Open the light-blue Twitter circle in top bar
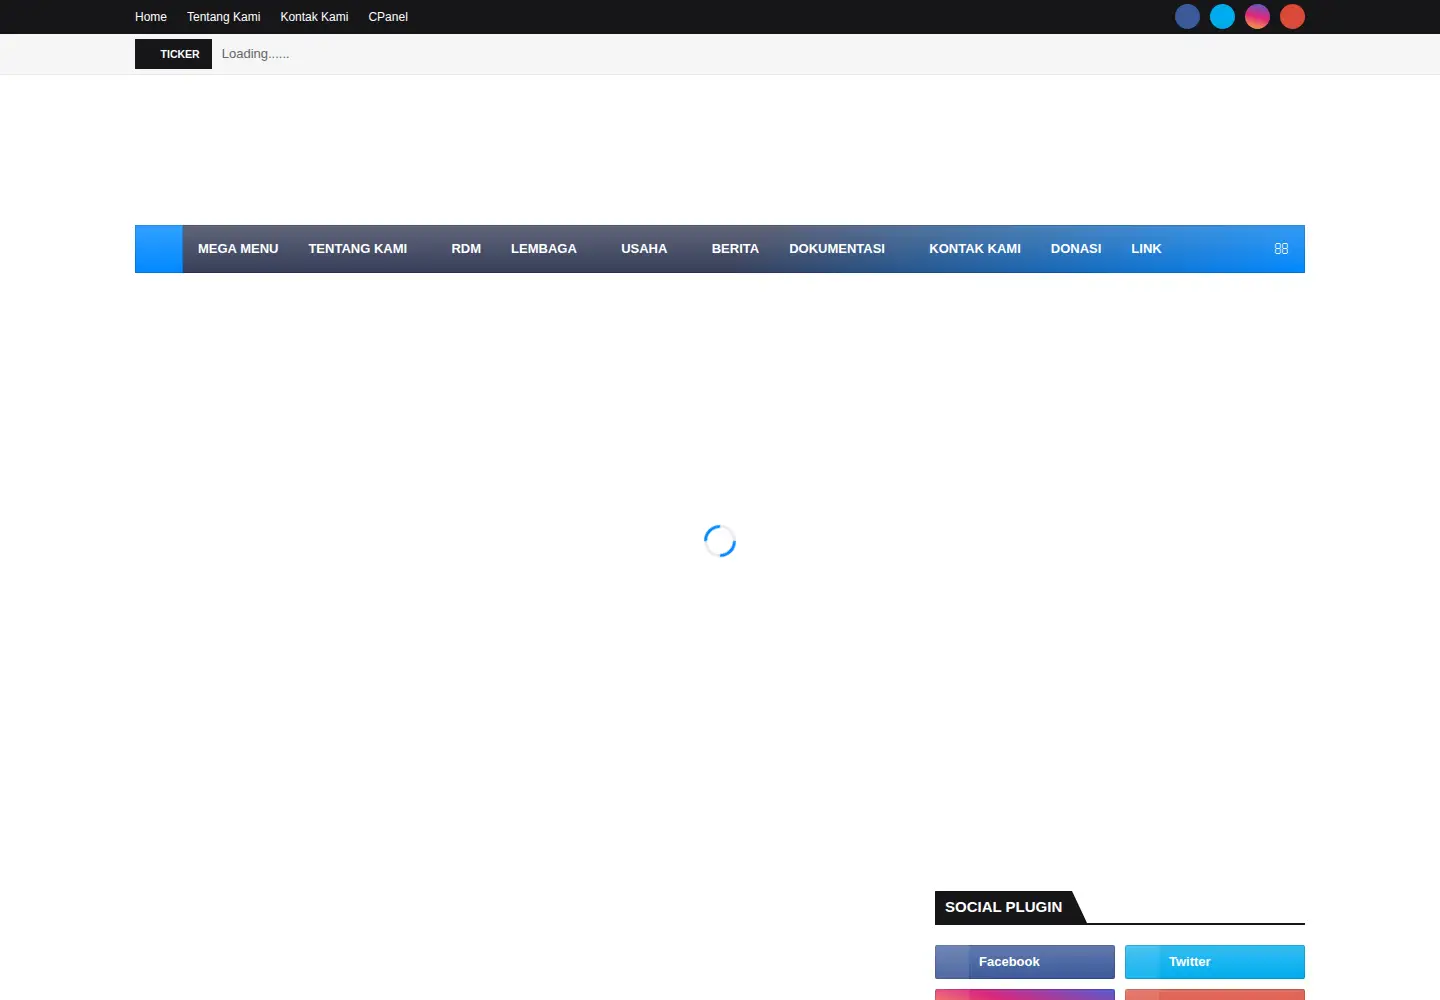Screen dimensions: 1440x1000 (1222, 17)
